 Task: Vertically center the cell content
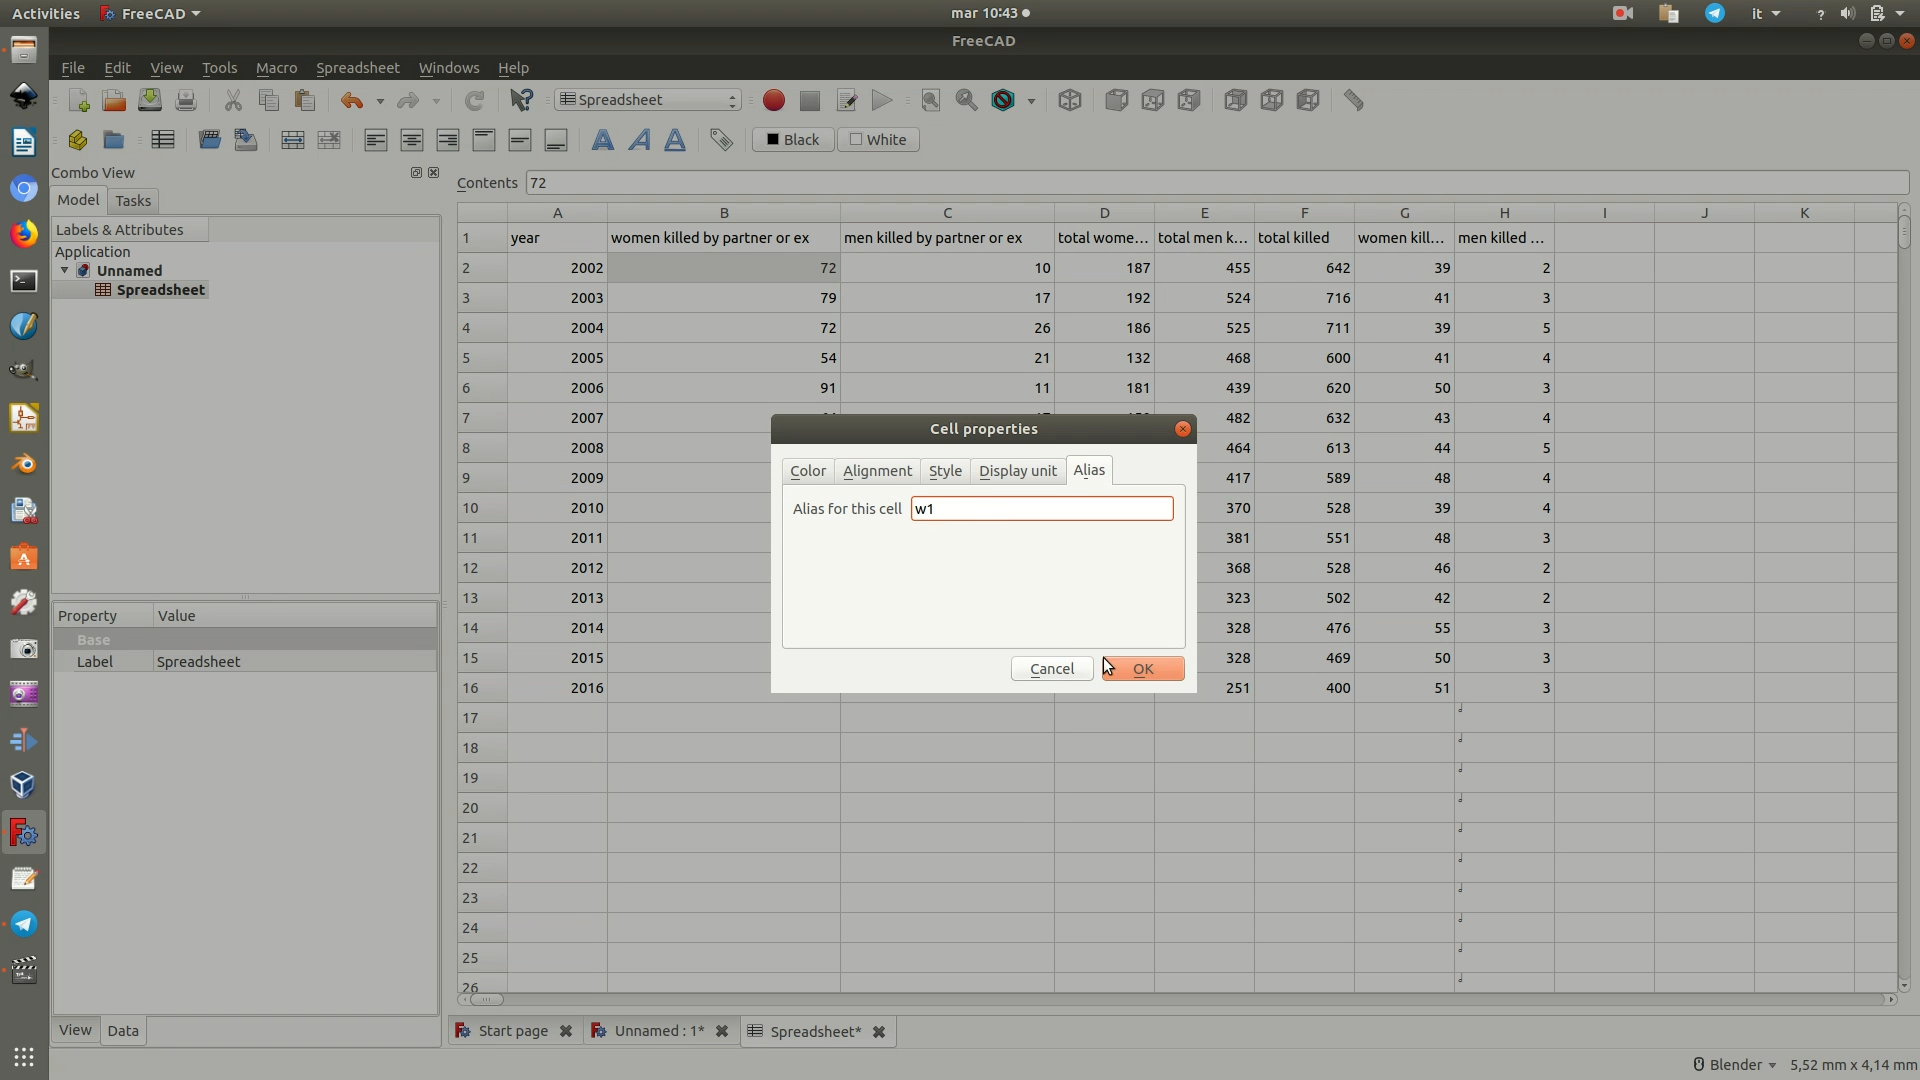pos(520,140)
